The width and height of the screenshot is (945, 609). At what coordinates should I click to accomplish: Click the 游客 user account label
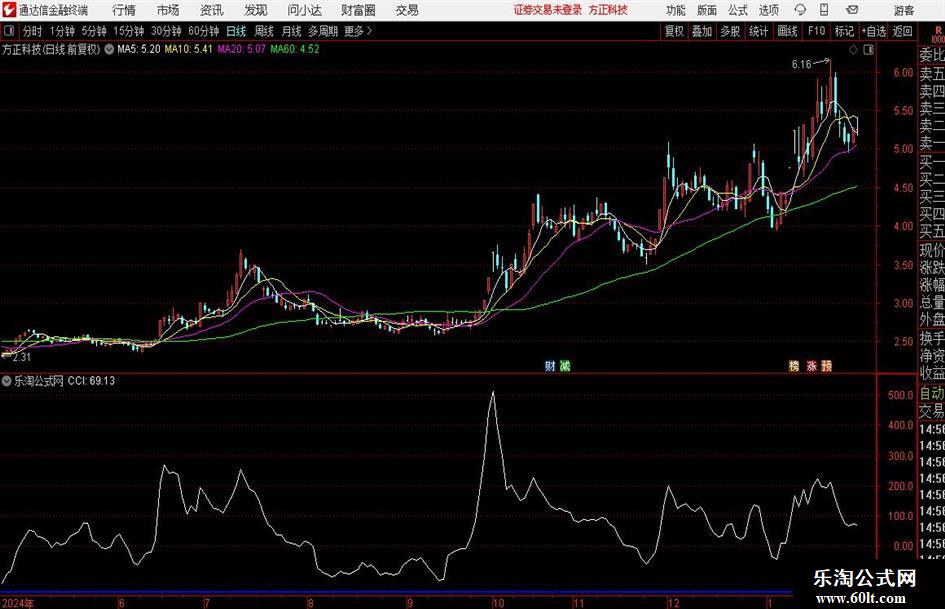pos(904,10)
